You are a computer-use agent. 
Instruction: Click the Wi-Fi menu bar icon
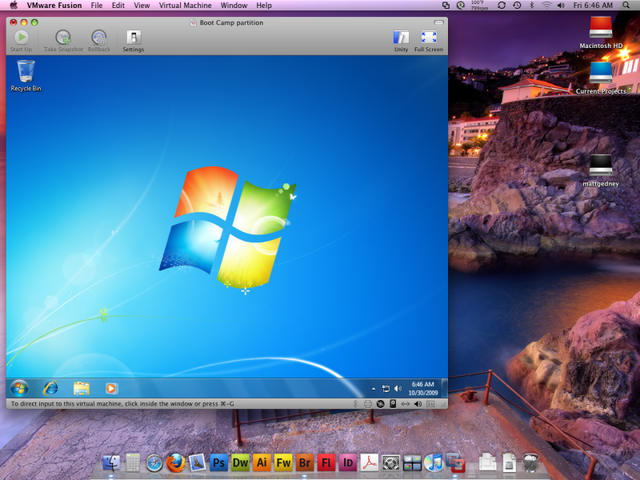547,5
